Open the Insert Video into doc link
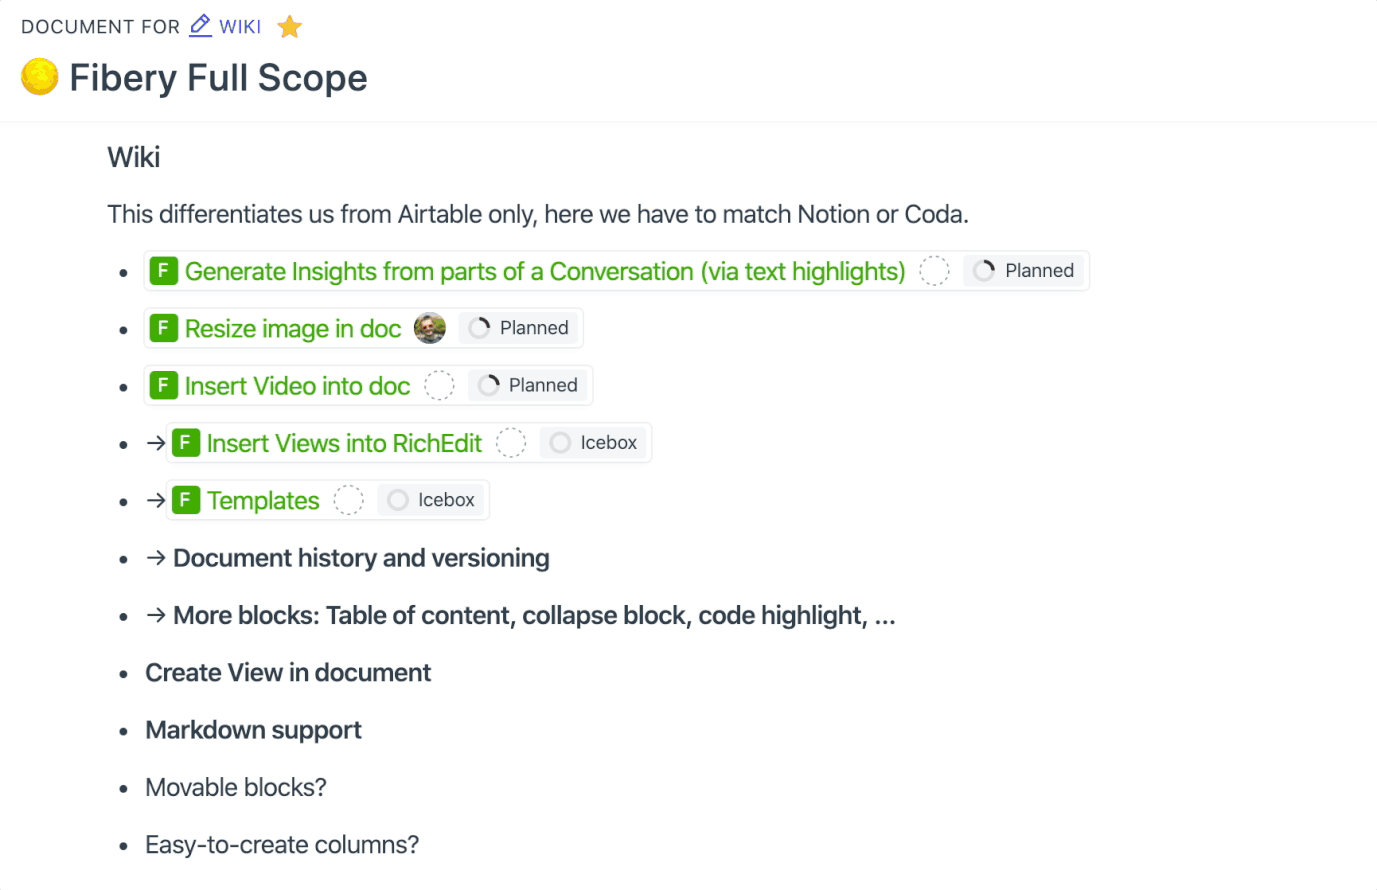The width and height of the screenshot is (1377, 890). coord(297,386)
